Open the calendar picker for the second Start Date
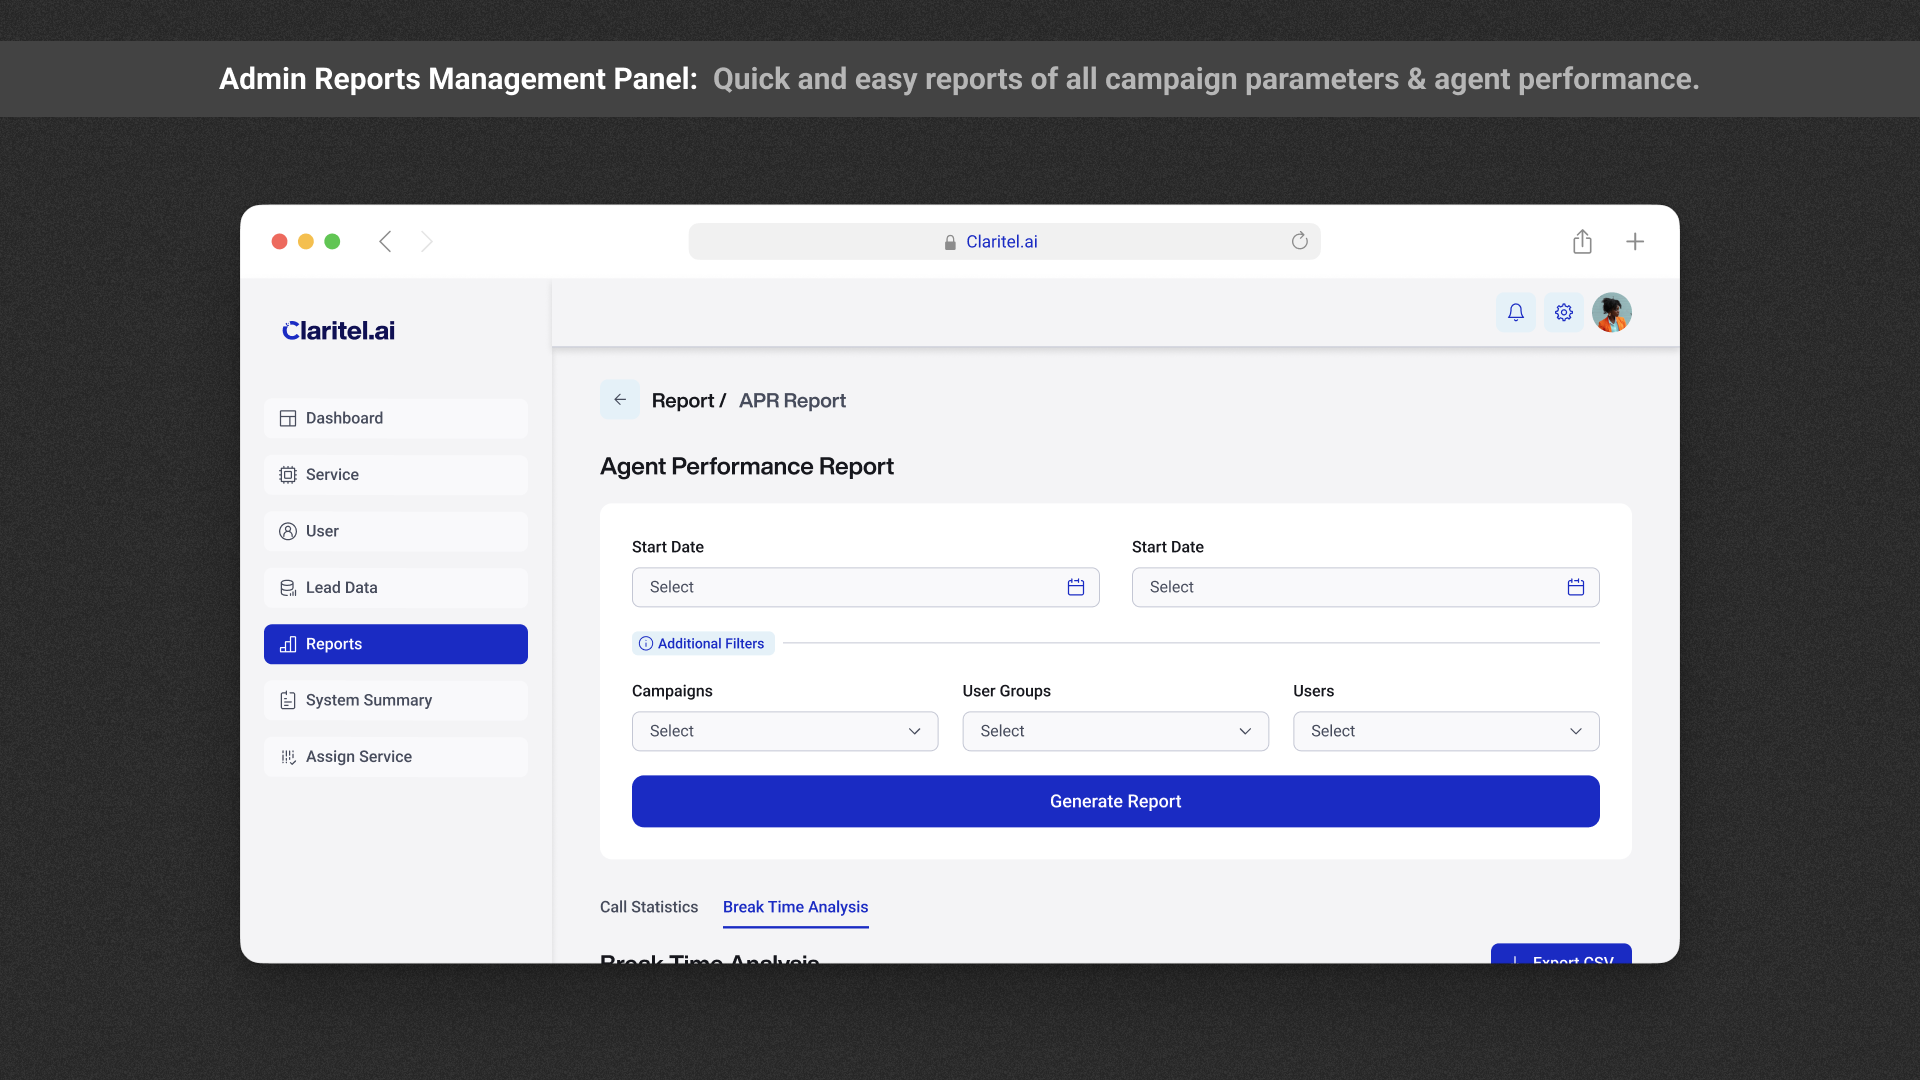The width and height of the screenshot is (1920, 1080). (1575, 587)
